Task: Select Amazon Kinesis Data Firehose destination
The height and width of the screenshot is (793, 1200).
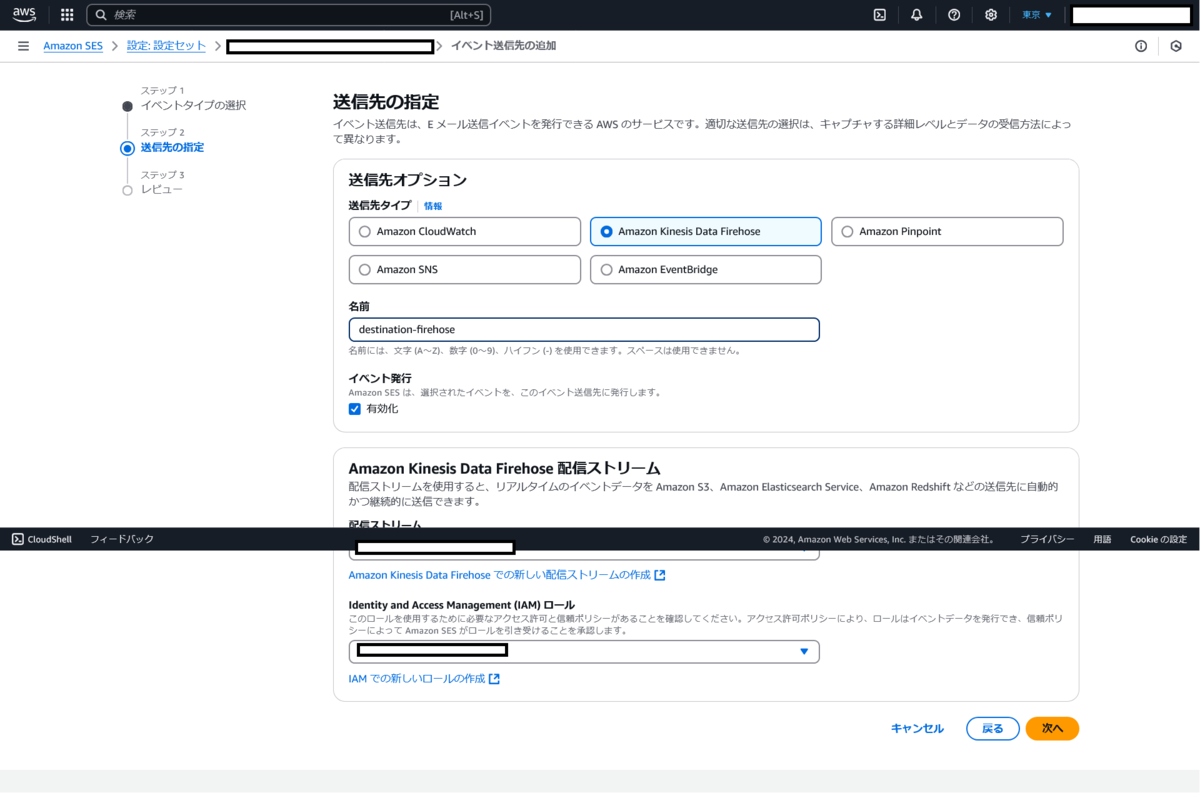Action: (x=705, y=231)
